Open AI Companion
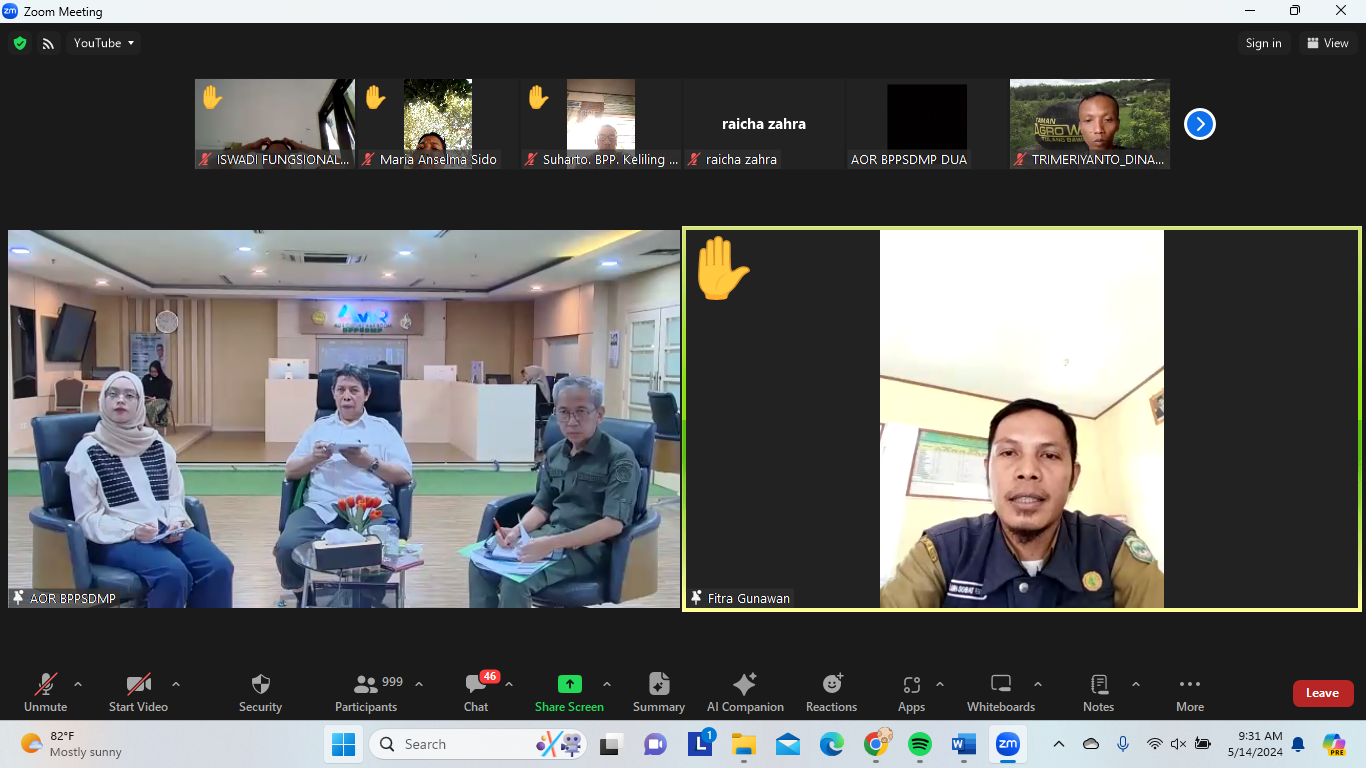Screen dimensions: 1366x768 tap(744, 690)
